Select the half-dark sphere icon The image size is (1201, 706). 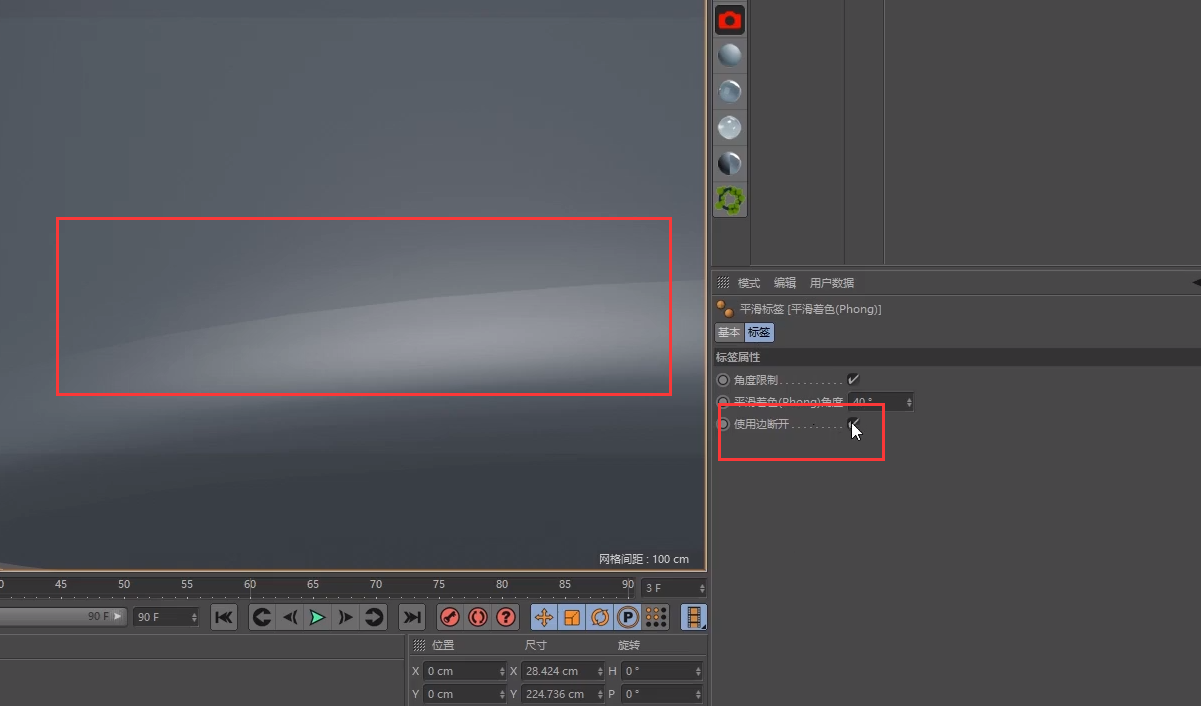click(730, 163)
